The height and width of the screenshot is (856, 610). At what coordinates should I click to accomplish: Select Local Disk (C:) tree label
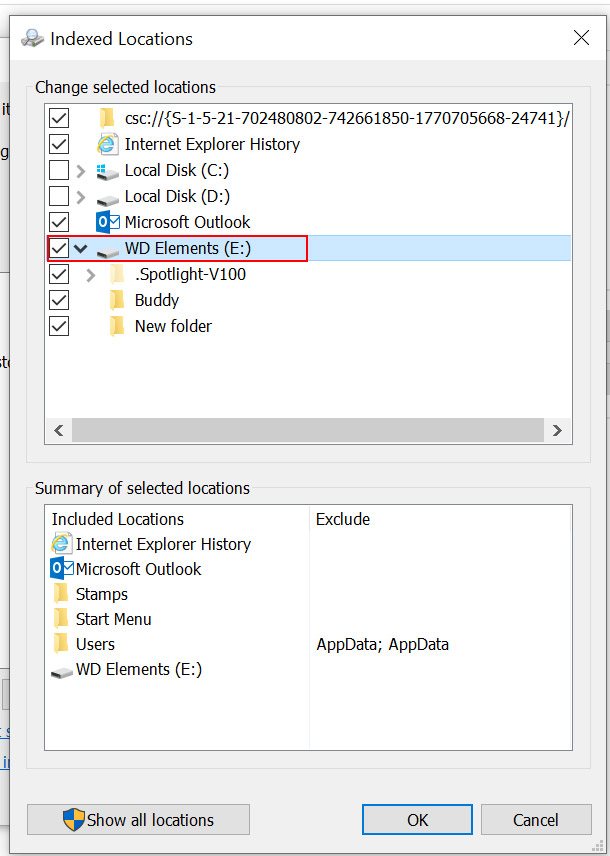coord(177,170)
